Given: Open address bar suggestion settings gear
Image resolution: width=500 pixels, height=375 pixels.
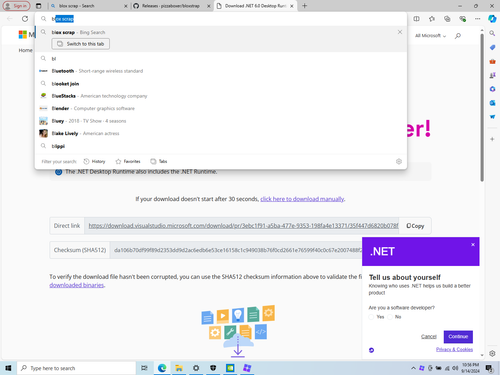Looking at the screenshot, I should 399,161.
